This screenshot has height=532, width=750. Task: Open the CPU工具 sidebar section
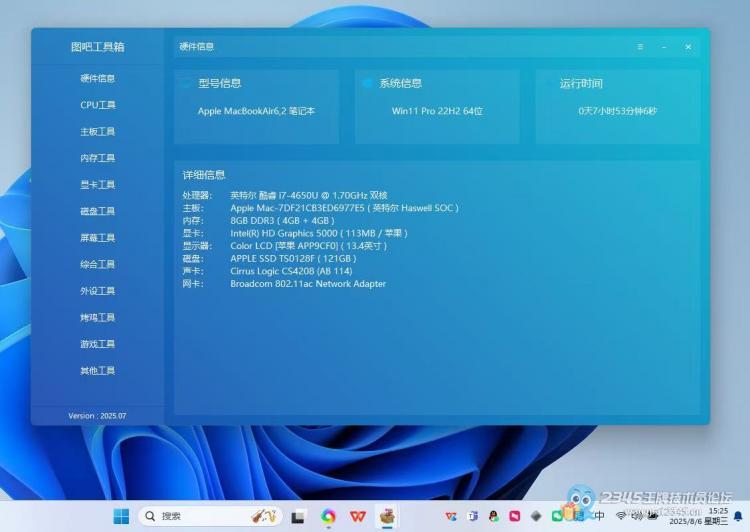(x=98, y=105)
